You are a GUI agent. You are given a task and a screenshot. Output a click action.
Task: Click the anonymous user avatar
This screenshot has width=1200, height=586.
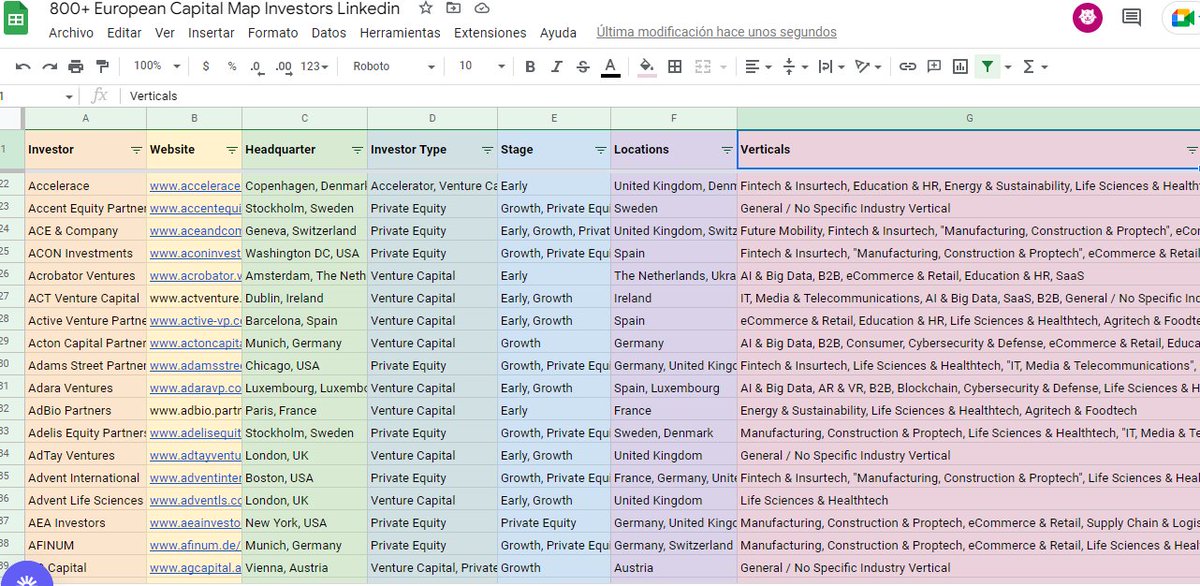coord(1087,17)
